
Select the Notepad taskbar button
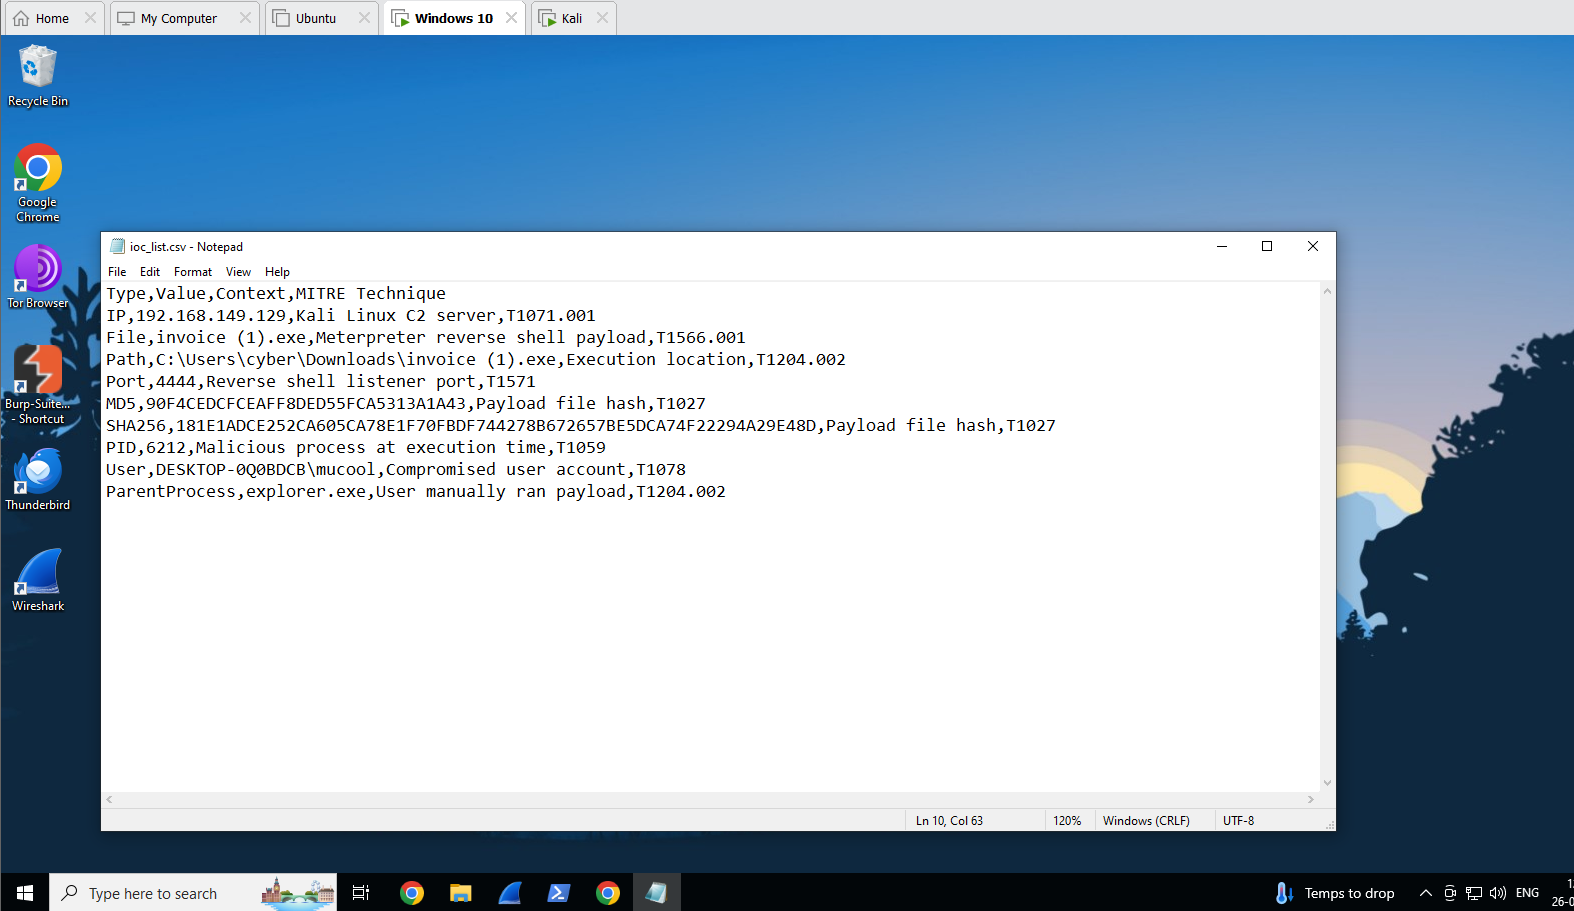656,893
